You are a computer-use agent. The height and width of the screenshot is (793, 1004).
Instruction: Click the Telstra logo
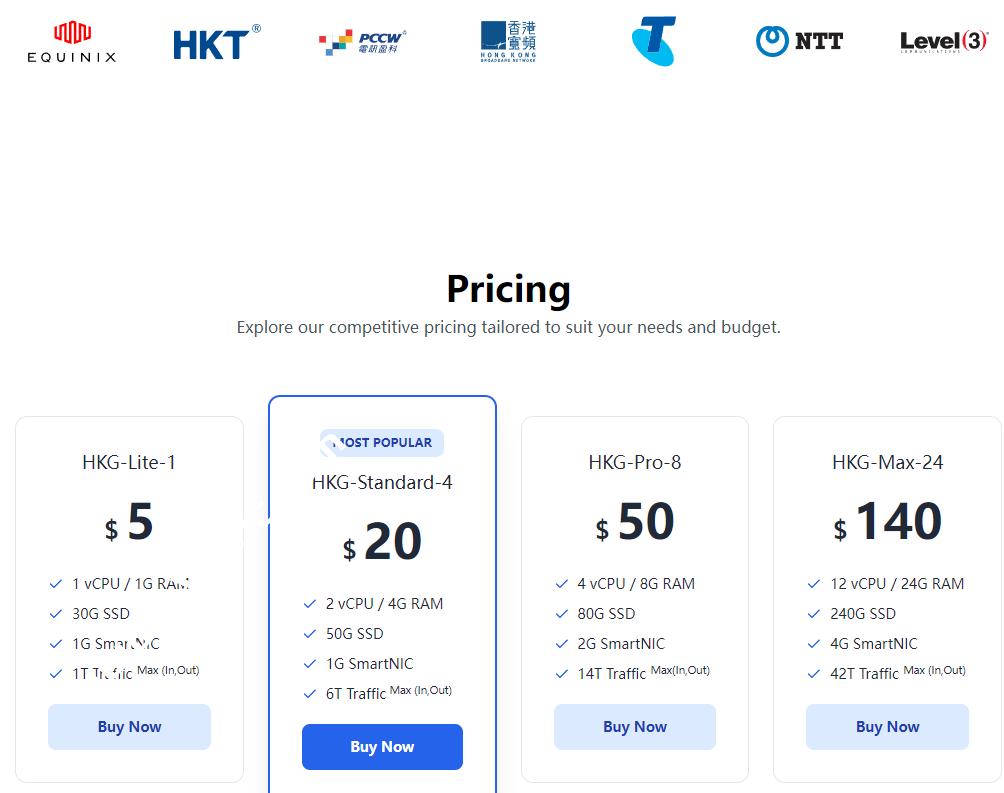point(654,41)
